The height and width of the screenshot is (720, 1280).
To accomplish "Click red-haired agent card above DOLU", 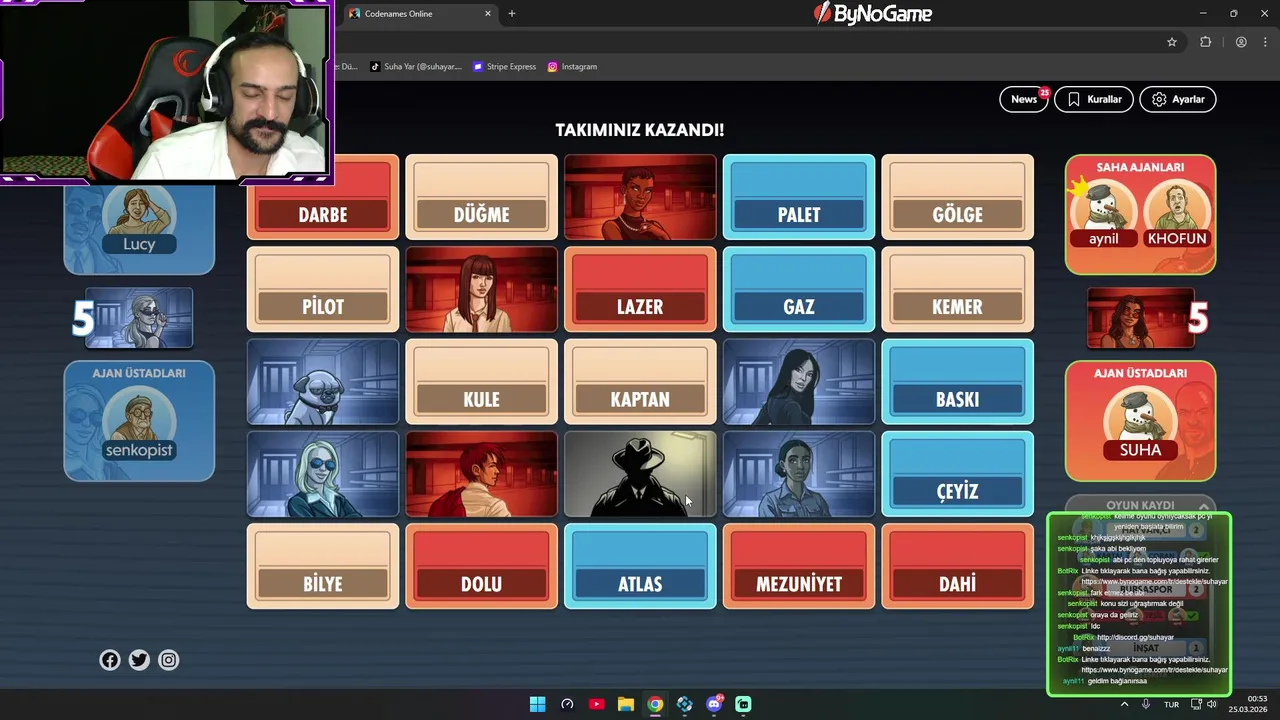I will 481,474.
